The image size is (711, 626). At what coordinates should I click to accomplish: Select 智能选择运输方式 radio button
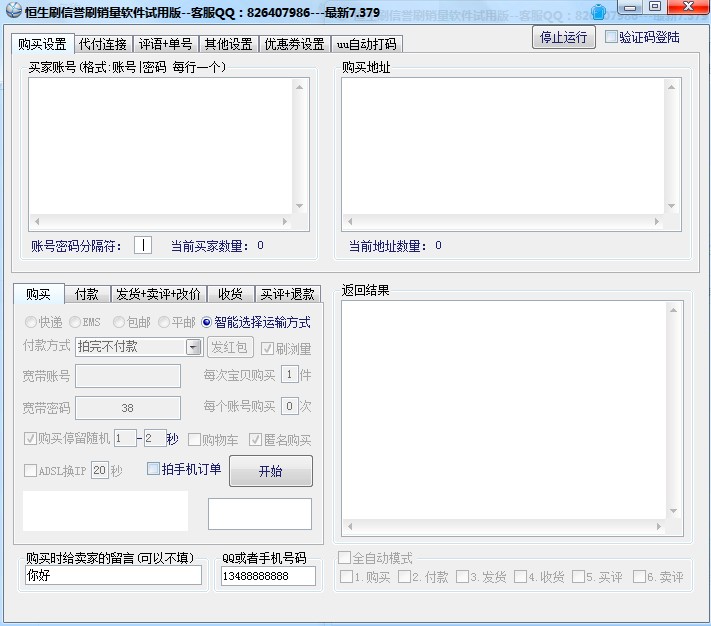tap(206, 322)
